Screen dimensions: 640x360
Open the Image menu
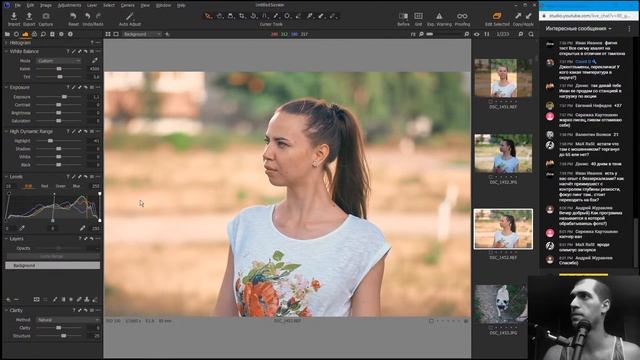point(46,5)
